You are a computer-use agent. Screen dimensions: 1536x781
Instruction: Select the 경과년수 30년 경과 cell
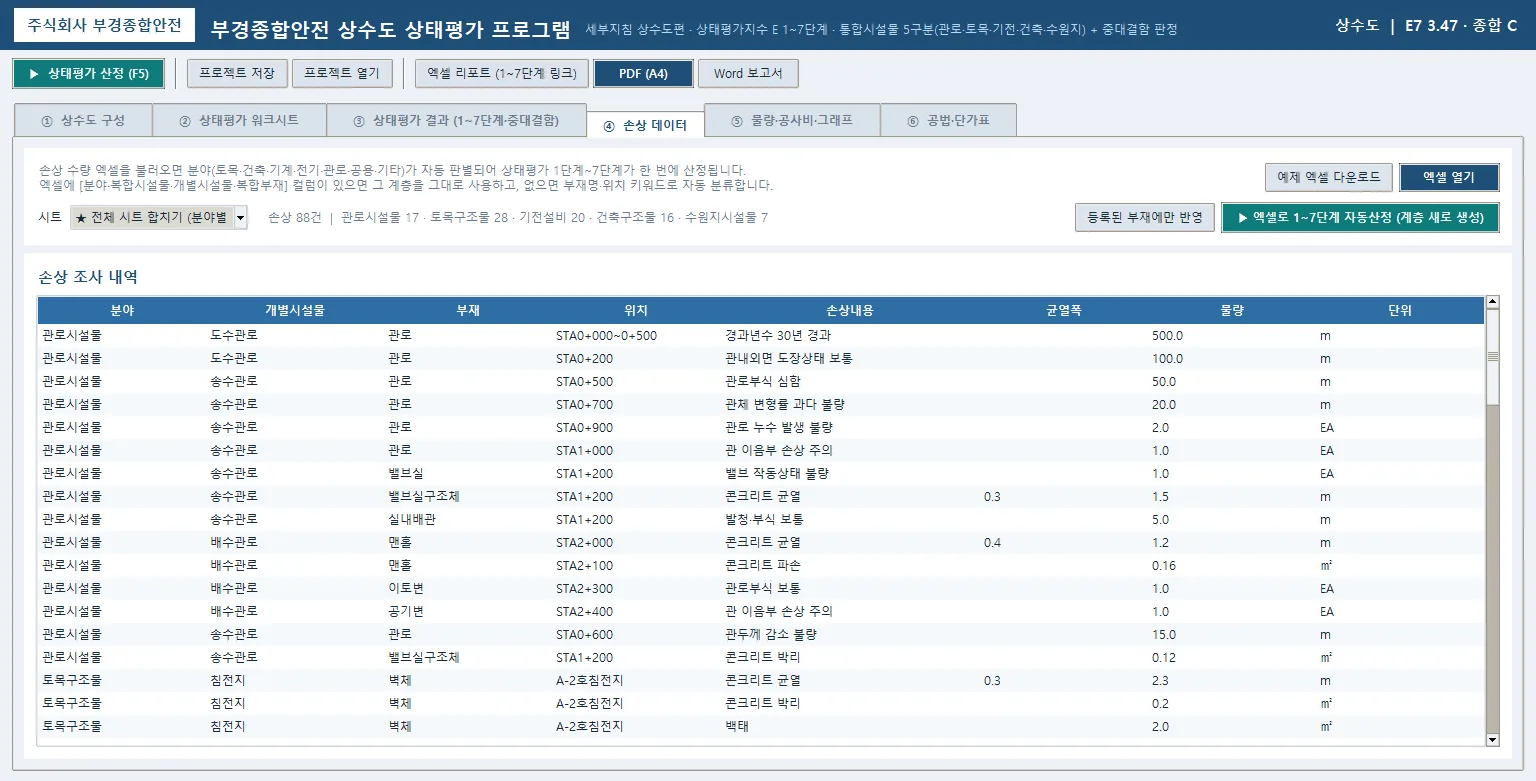pos(778,335)
